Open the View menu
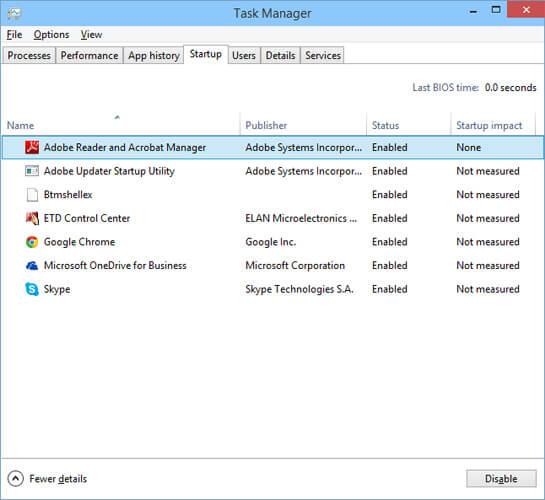Screen dimensions: 545x500 pos(91,35)
